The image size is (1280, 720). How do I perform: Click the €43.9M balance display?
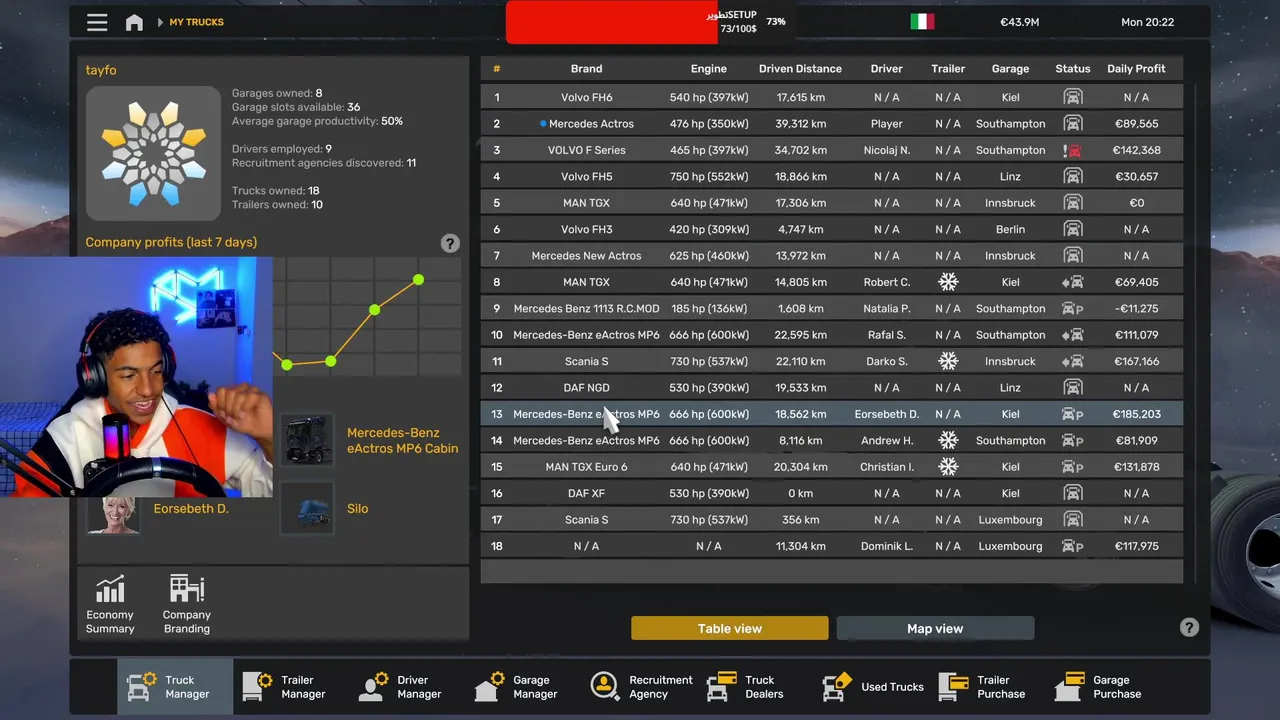click(x=1019, y=22)
